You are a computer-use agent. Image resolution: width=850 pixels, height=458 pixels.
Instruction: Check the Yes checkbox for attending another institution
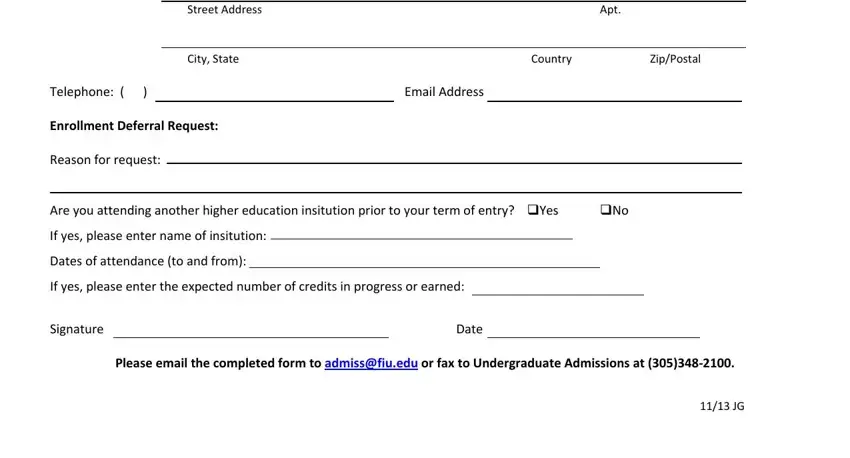coord(533,210)
